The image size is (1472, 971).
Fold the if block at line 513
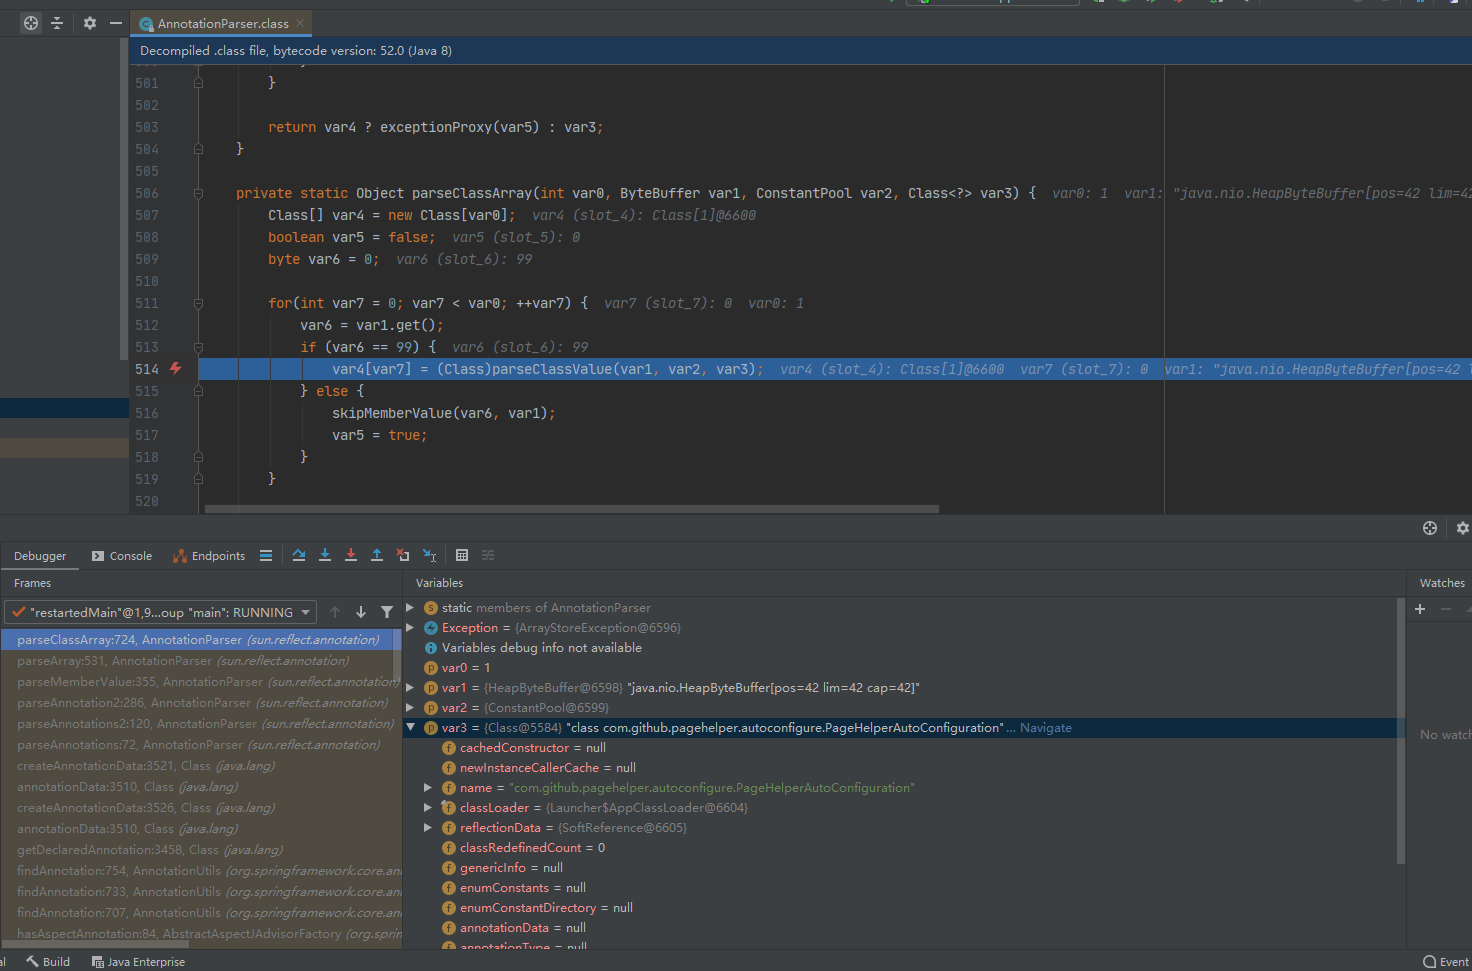point(198,347)
